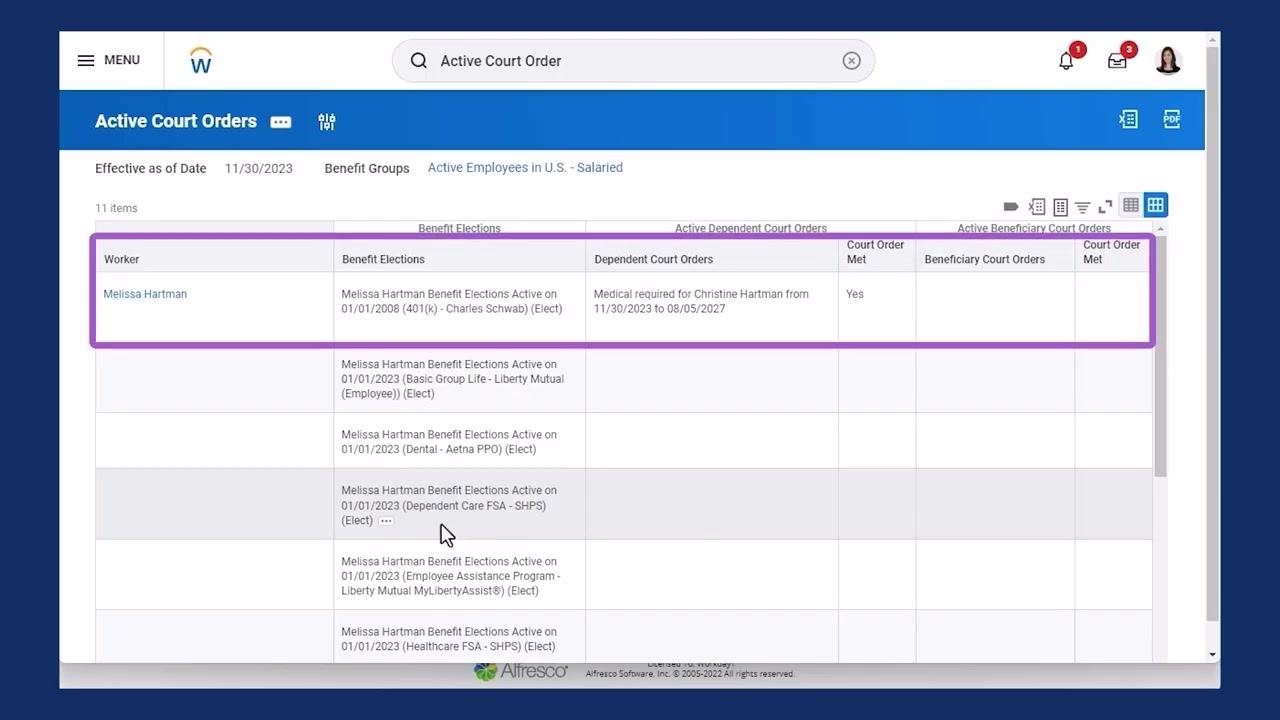Click the table scroll-up arrow
Screen dimensions: 1280x720
tap(1160, 229)
